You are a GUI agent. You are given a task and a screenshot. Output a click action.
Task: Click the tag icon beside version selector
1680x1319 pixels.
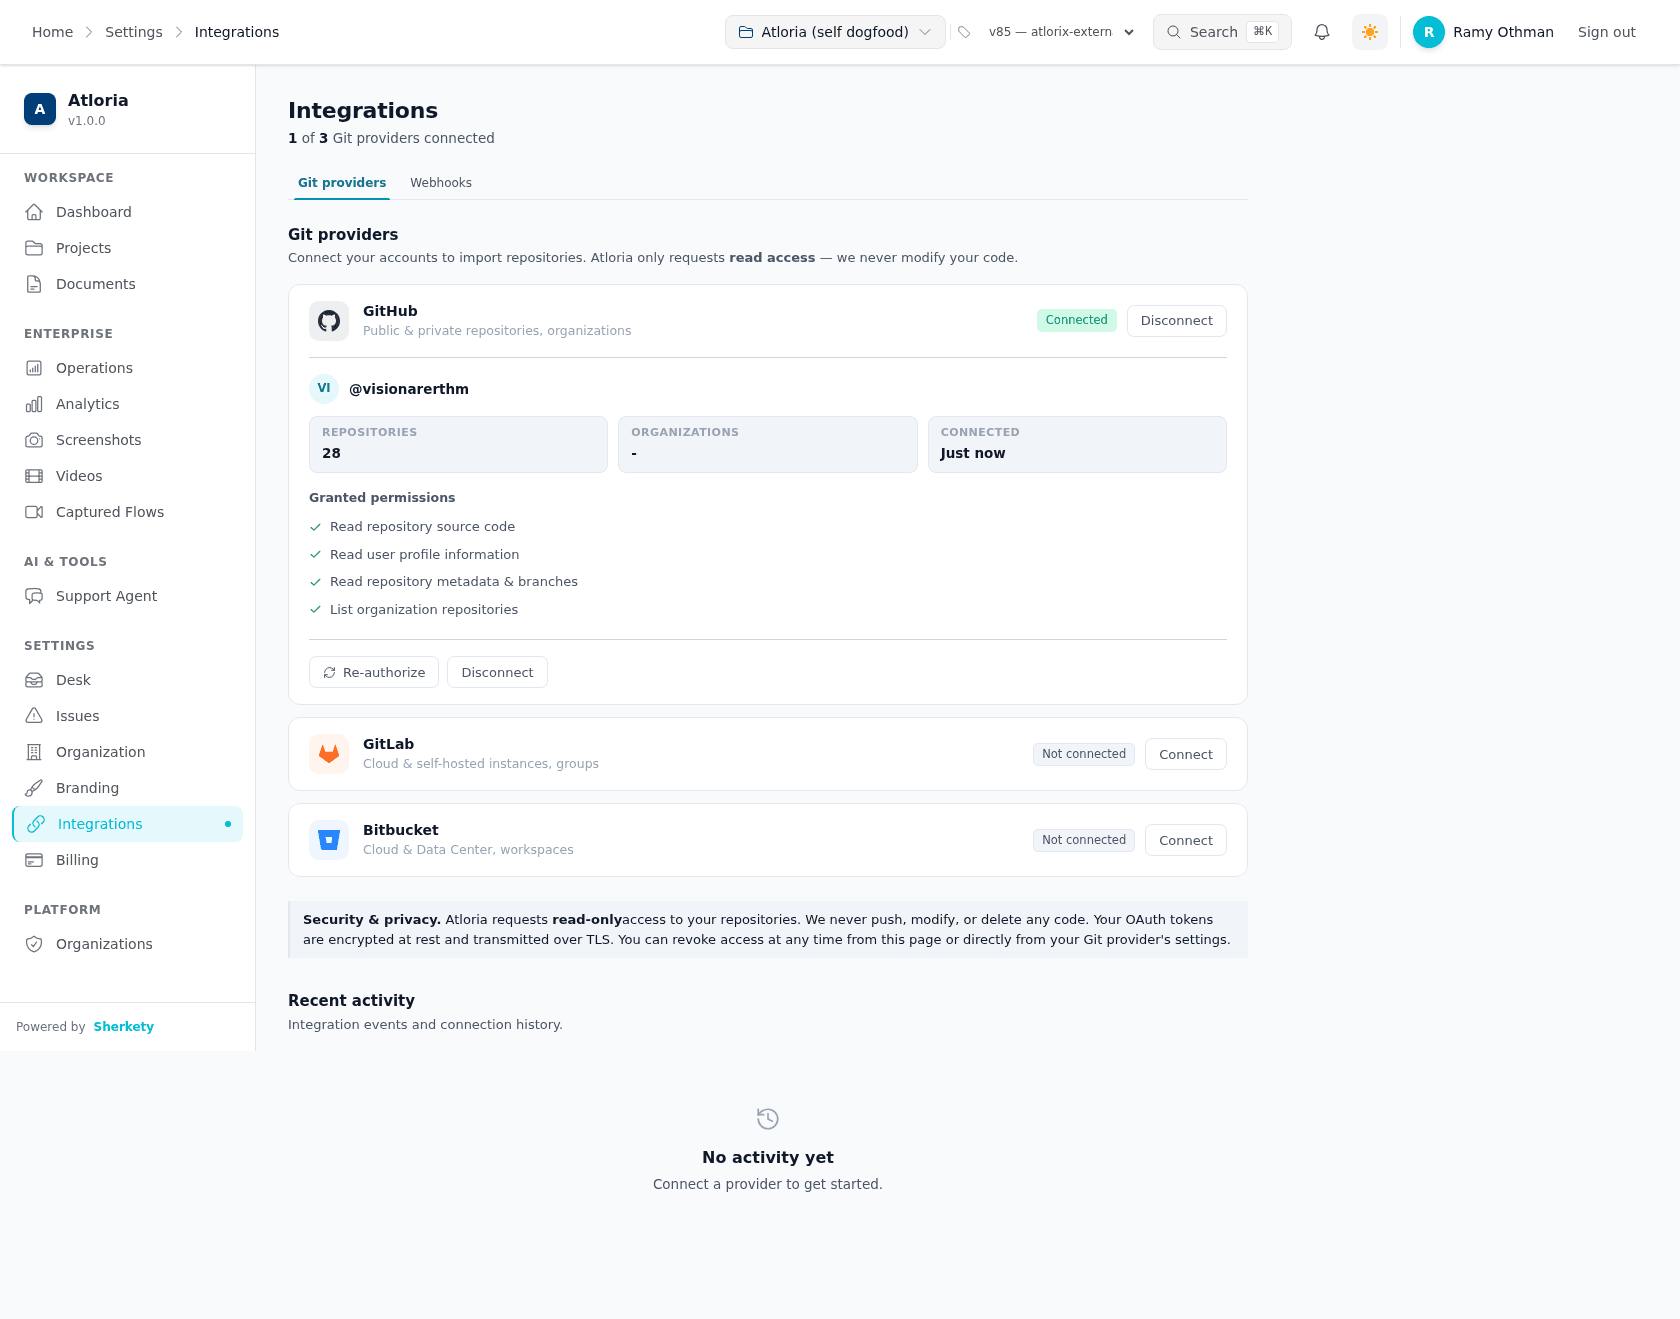[x=964, y=32]
